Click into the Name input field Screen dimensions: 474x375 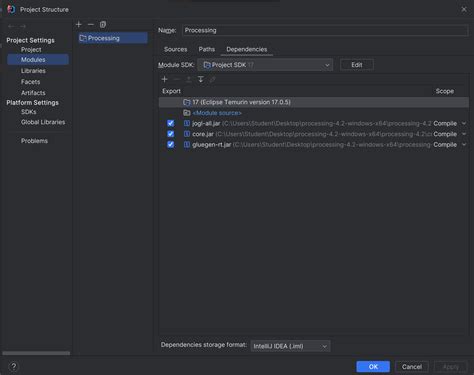point(325,30)
